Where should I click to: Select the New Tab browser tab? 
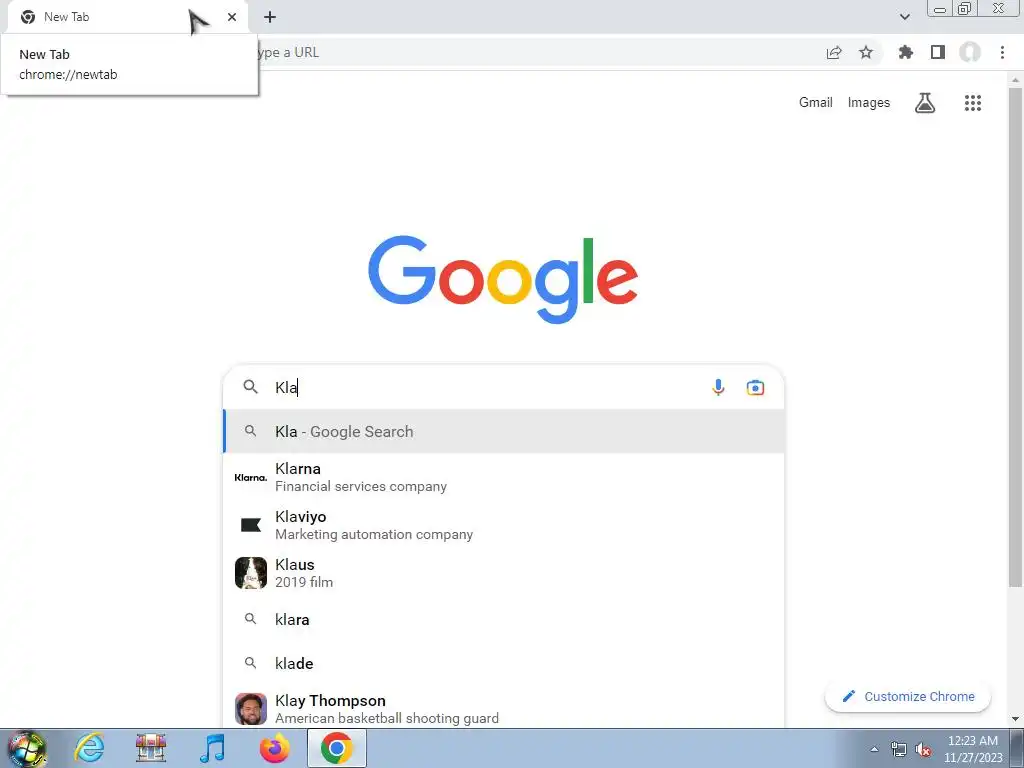tap(127, 17)
